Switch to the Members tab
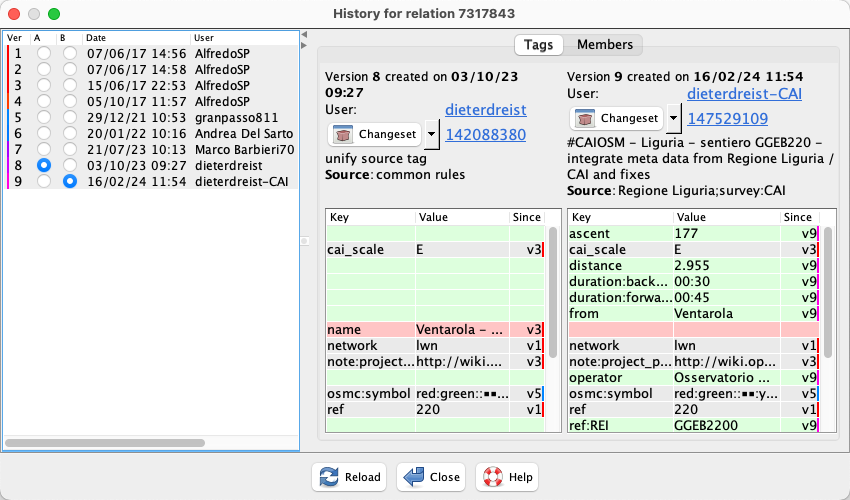Image resolution: width=850 pixels, height=500 pixels. point(604,45)
